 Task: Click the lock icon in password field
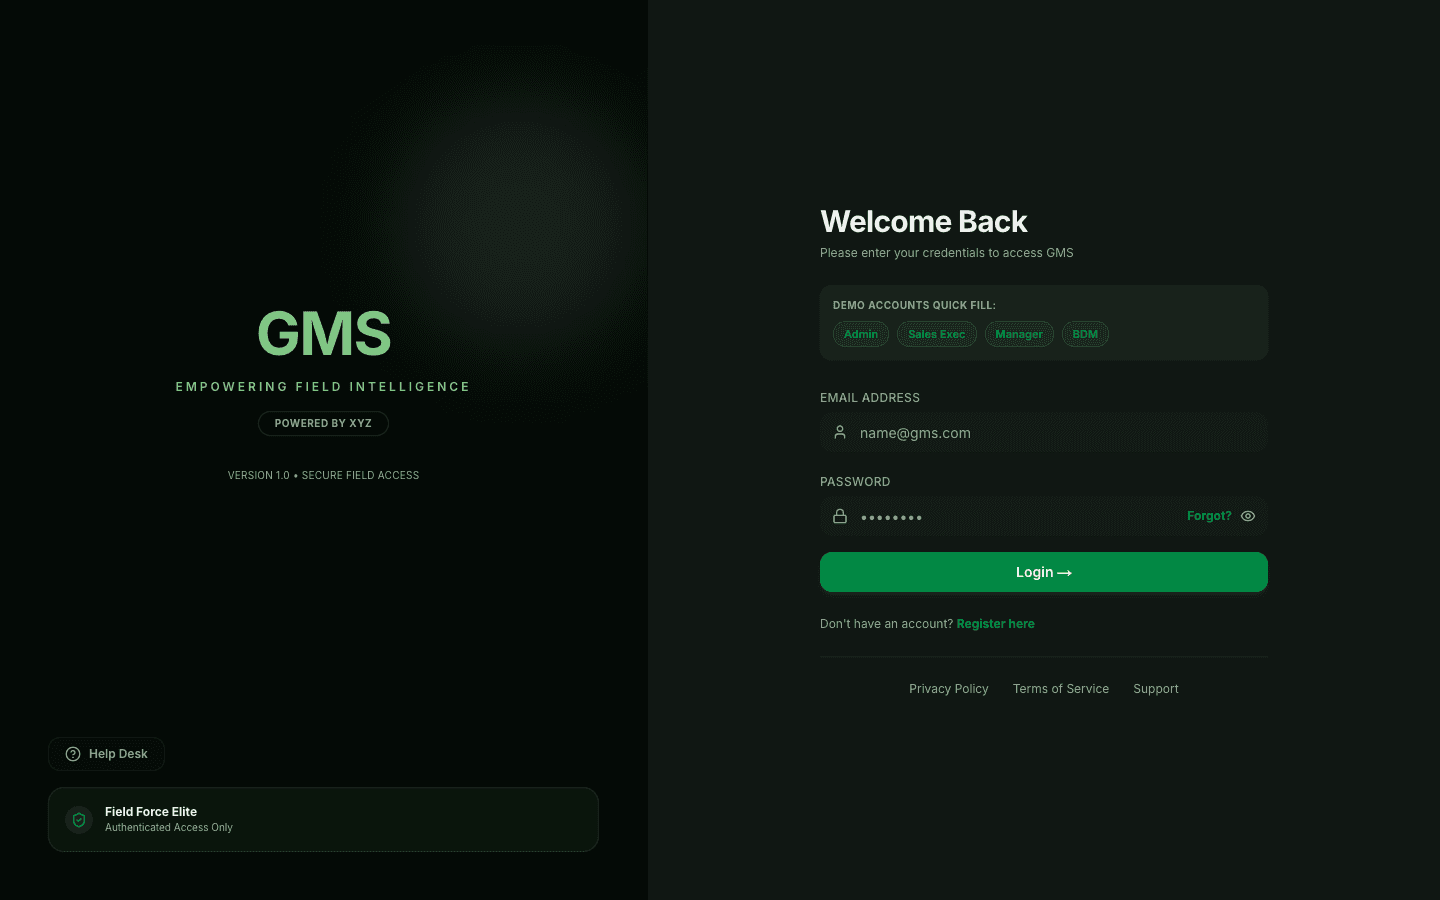tap(840, 516)
